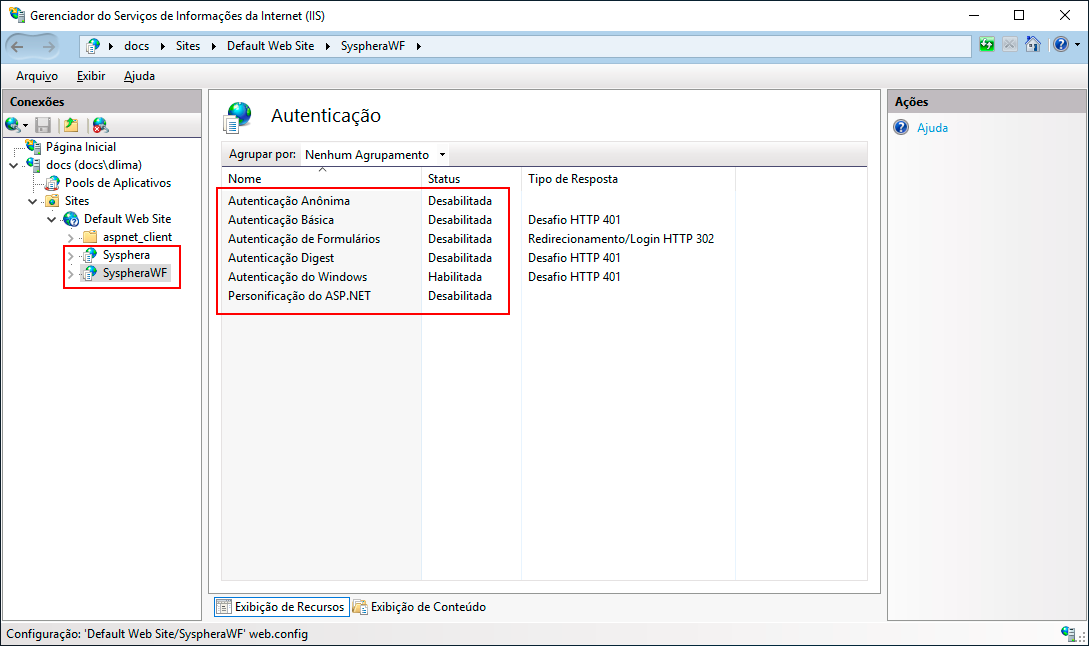Collapse the Default Web Site node
This screenshot has height=646, width=1089.
click(51, 219)
